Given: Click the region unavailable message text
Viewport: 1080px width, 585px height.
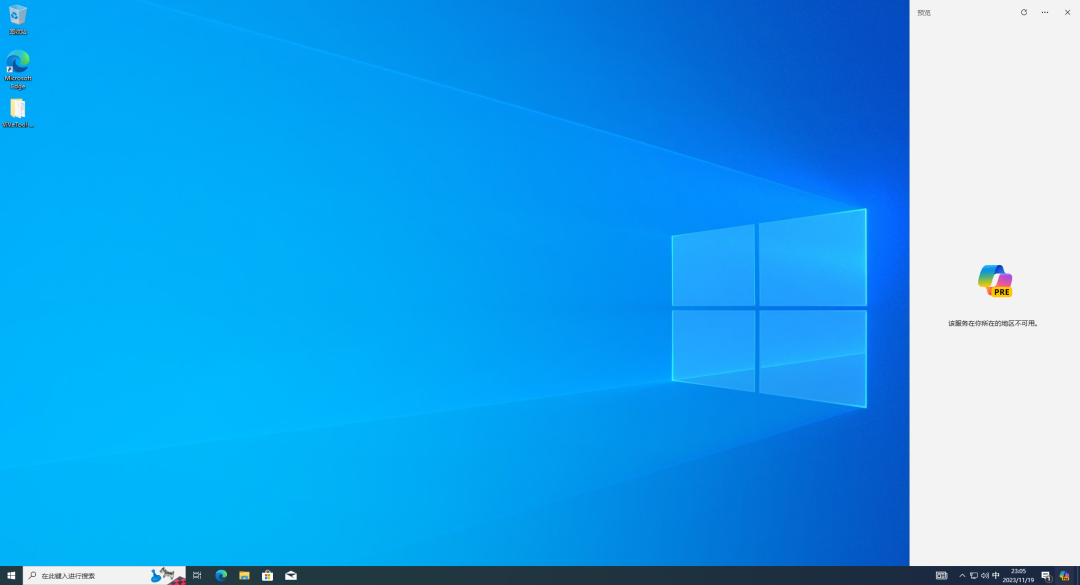Looking at the screenshot, I should point(993,323).
